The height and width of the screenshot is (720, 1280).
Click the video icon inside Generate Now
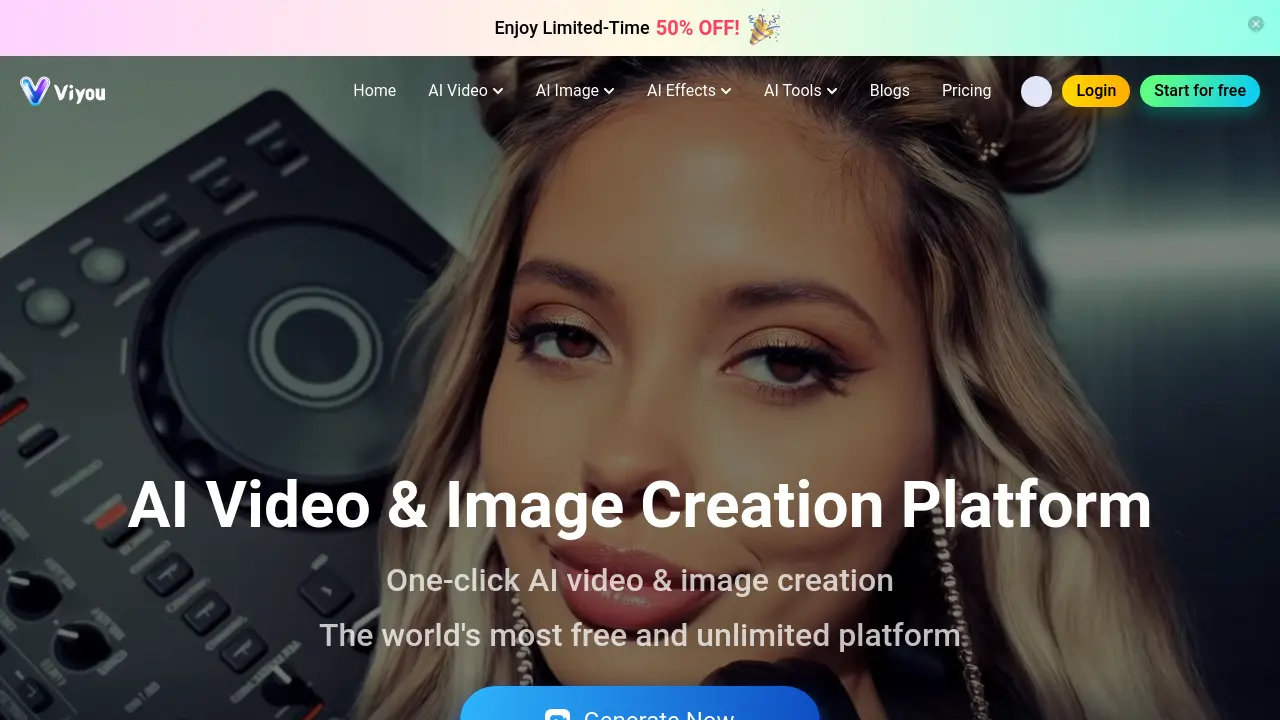(557, 714)
